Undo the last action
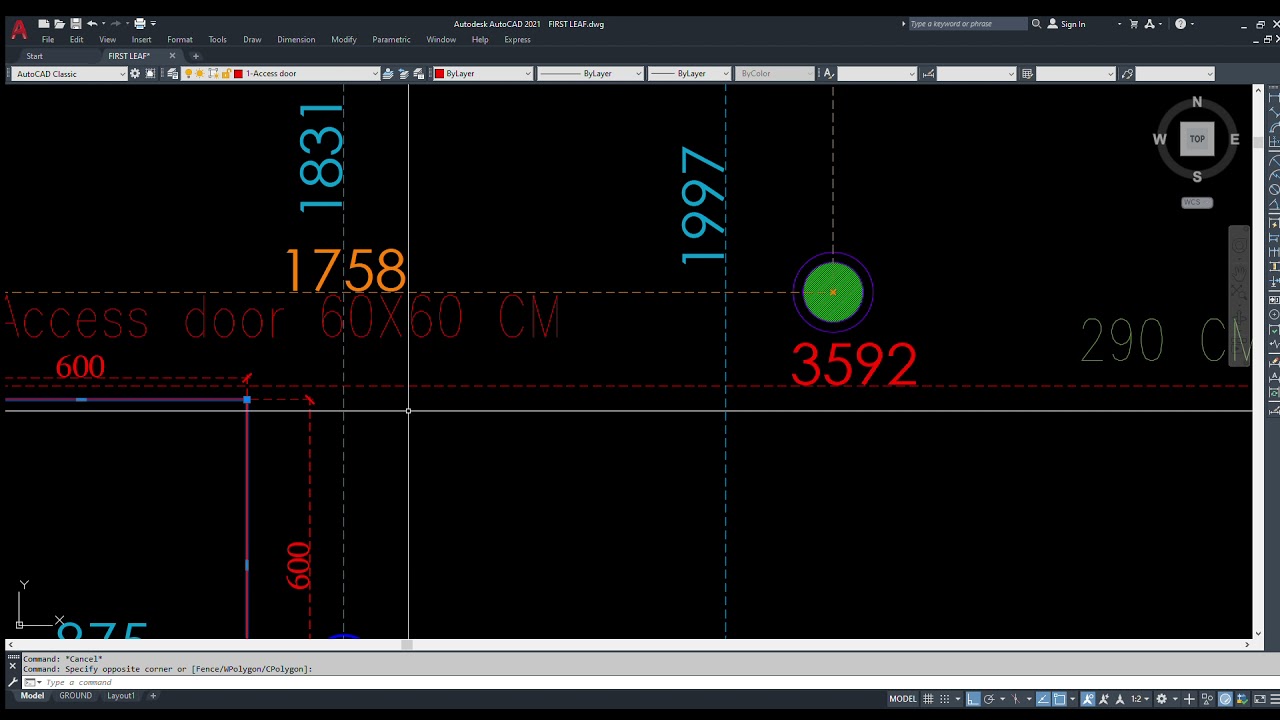Viewport: 1280px width, 720px height. [x=91, y=23]
